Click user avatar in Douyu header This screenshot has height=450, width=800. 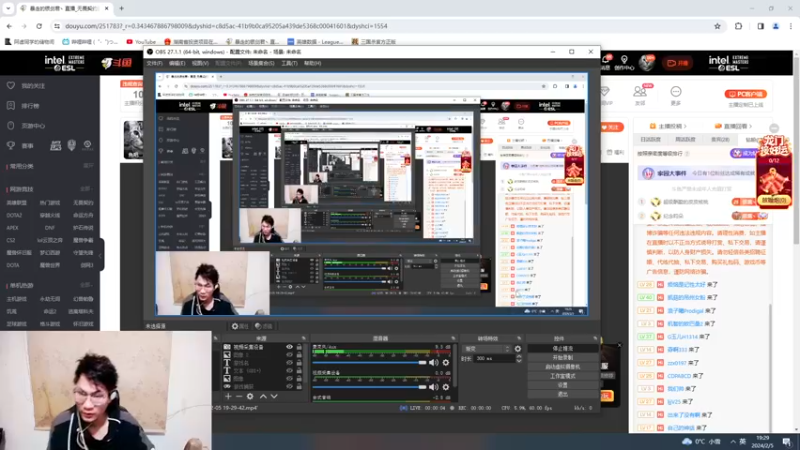(647, 62)
